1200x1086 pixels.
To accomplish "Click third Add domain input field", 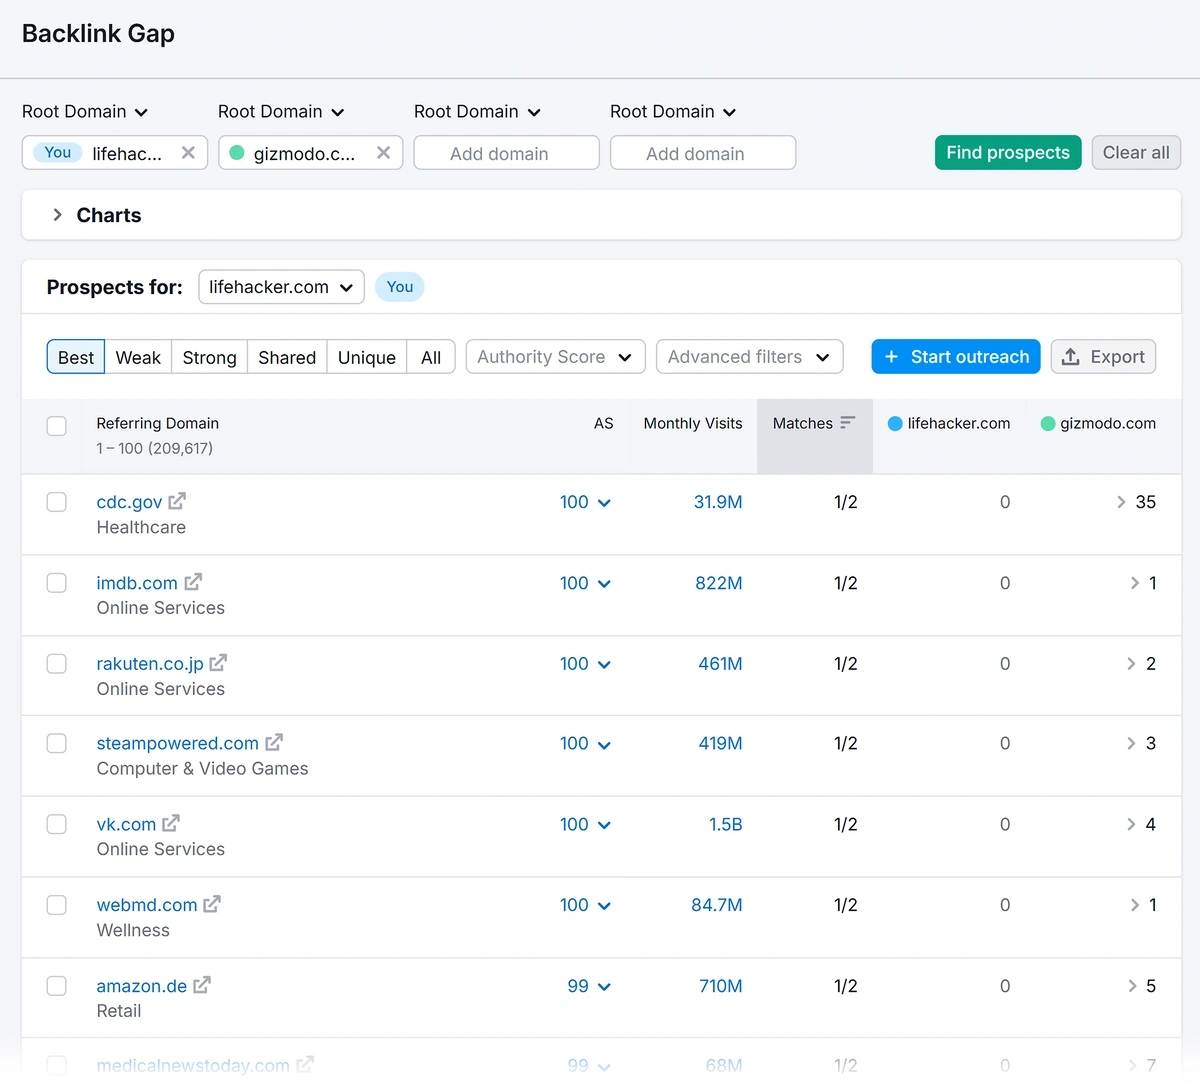I will click(x=506, y=153).
